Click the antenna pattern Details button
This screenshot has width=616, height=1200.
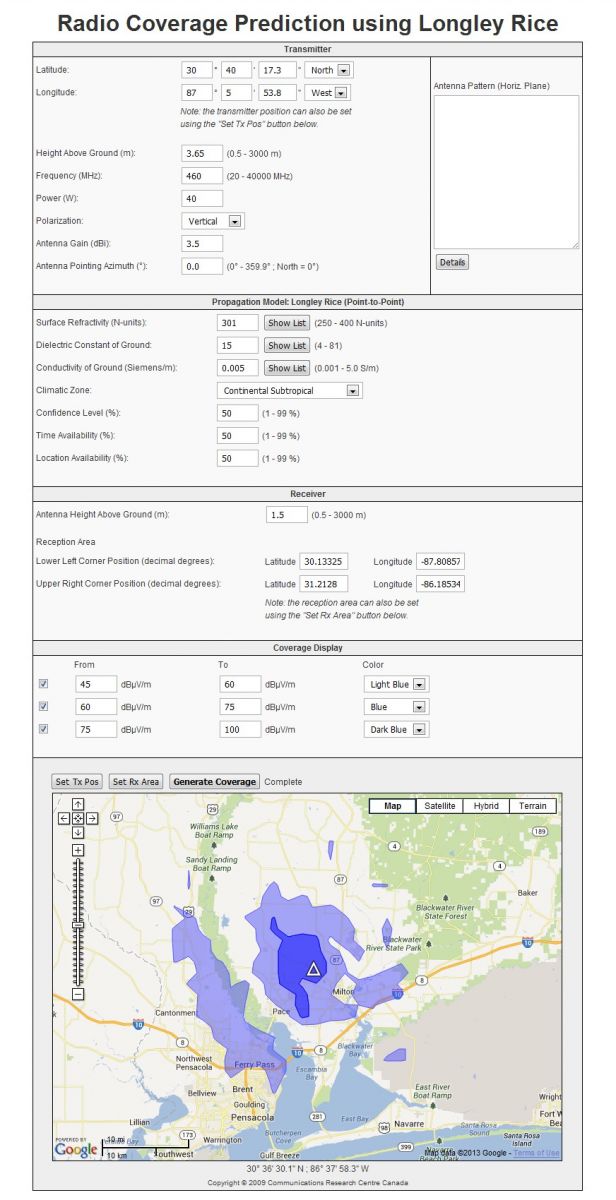pos(452,262)
